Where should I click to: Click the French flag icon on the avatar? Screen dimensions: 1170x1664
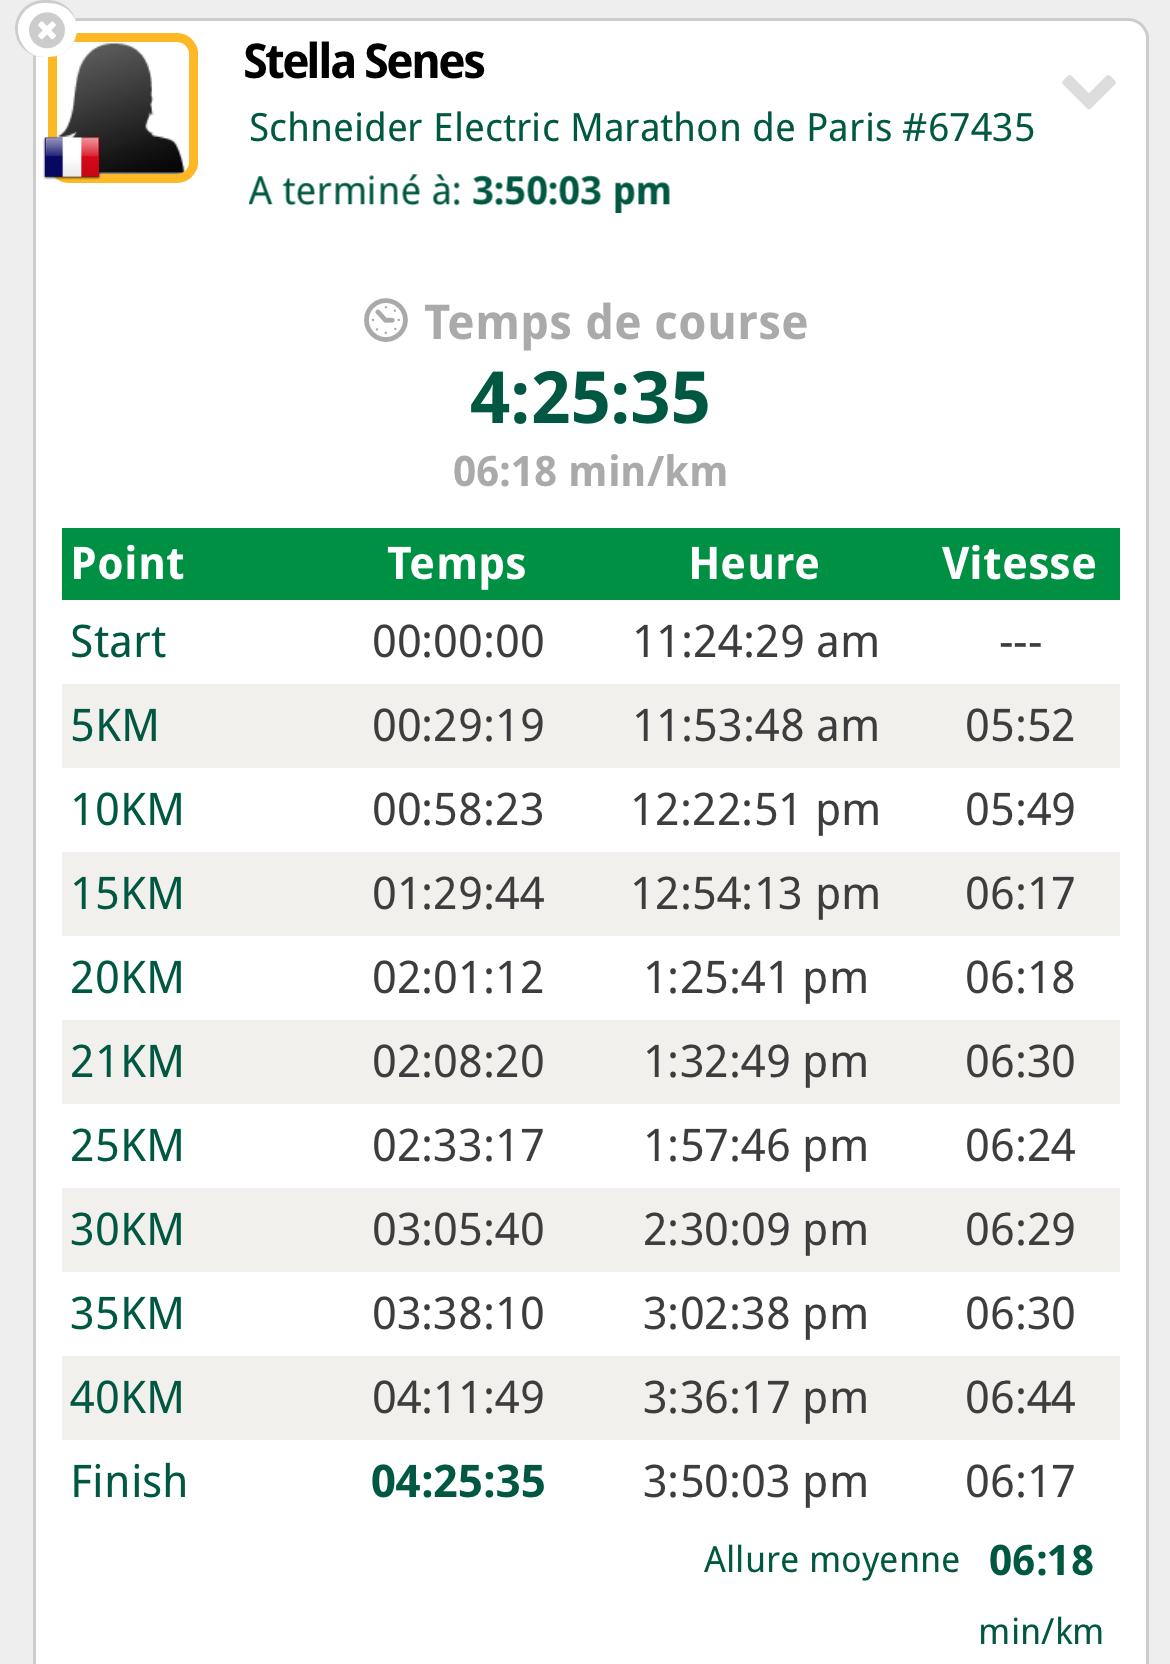point(72,158)
